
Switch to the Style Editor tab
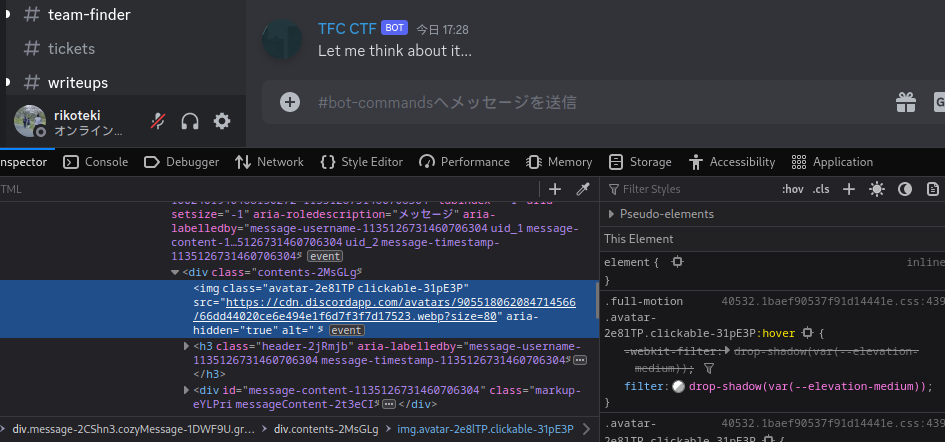tap(362, 162)
